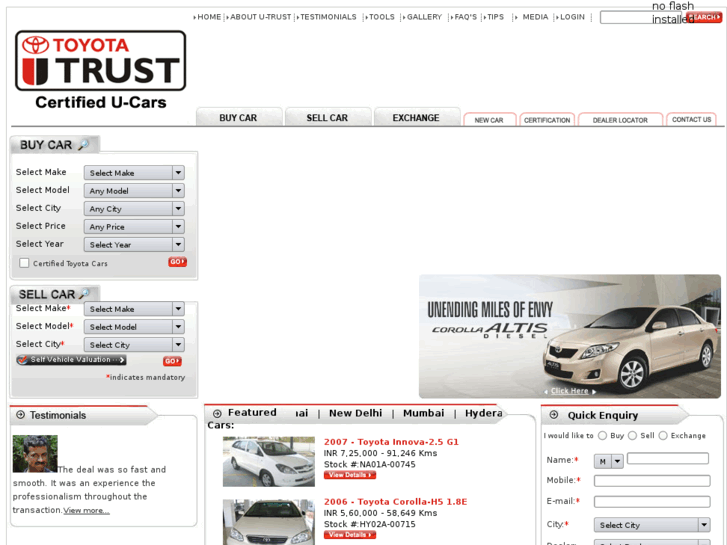The width and height of the screenshot is (727, 545).
Task: Open TIPS in top menu
Action: [x=494, y=17]
